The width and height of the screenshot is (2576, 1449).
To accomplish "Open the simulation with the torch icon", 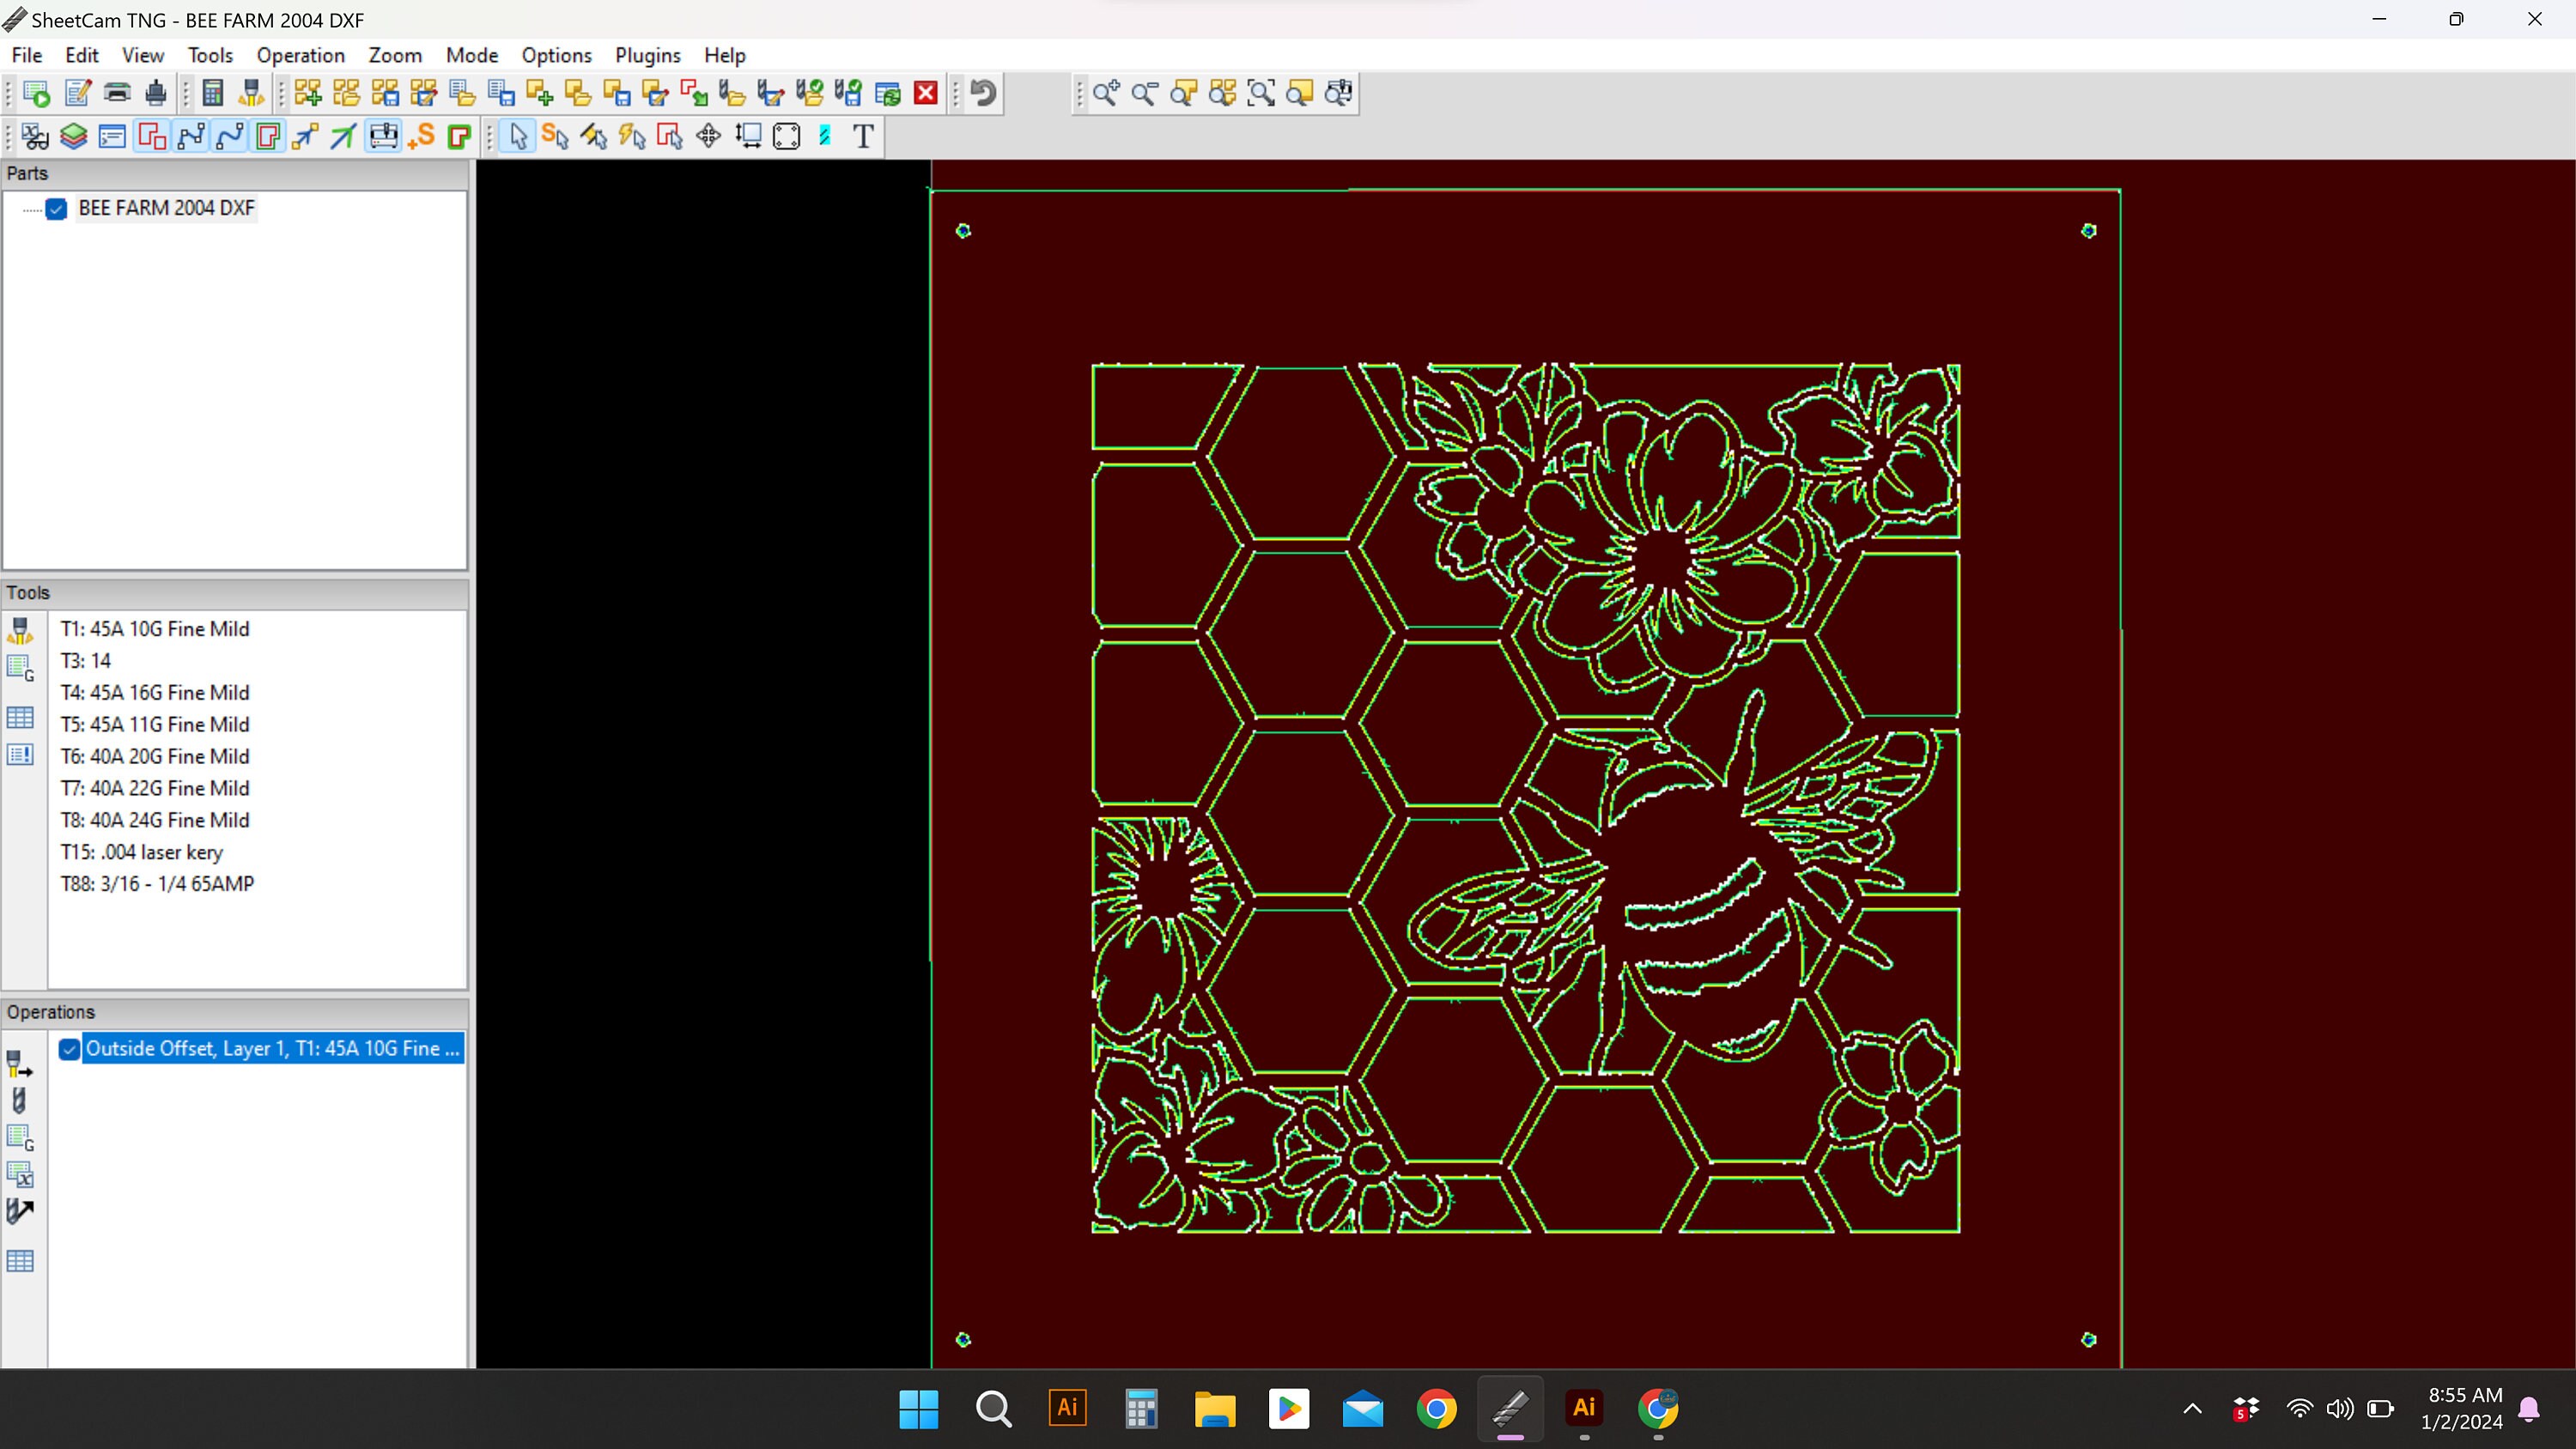I will tap(251, 93).
